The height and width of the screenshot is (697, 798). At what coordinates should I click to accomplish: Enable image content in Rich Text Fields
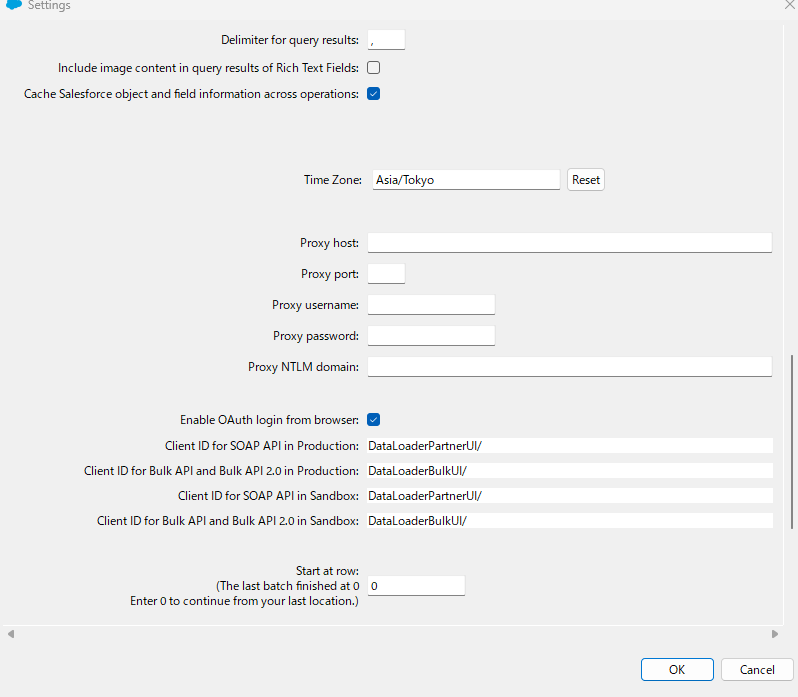(x=374, y=68)
